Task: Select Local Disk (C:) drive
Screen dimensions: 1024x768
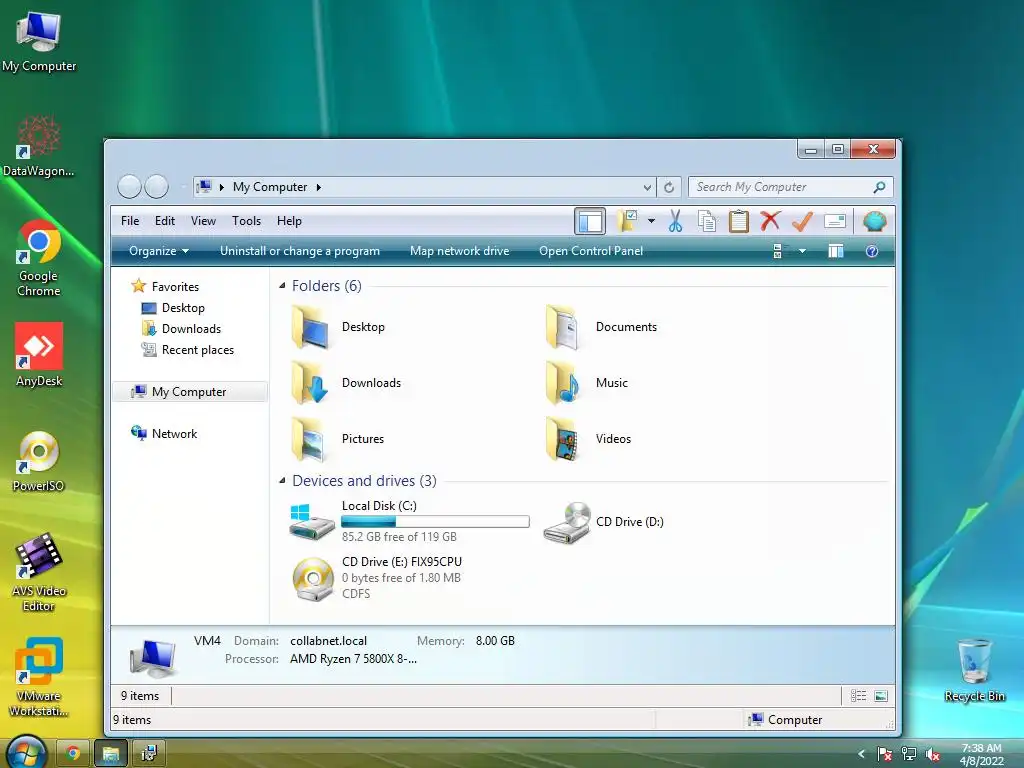Action: (x=409, y=521)
